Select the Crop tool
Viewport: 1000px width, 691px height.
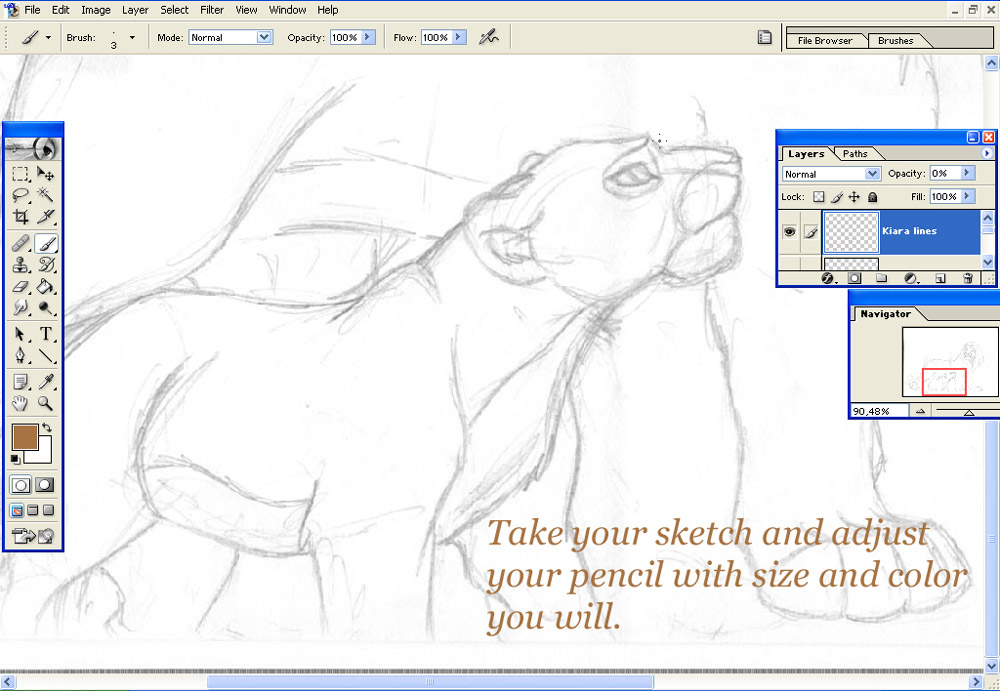point(20,217)
